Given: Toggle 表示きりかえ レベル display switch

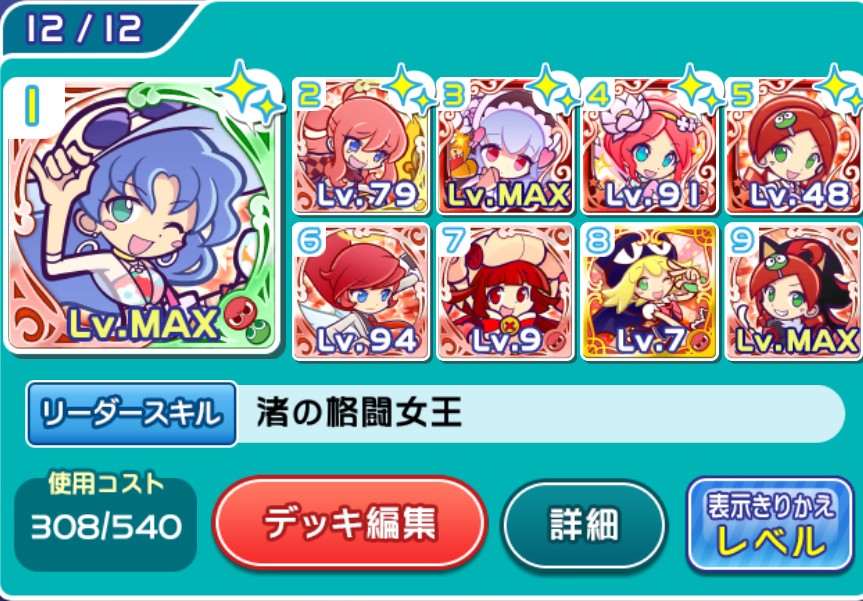Looking at the screenshot, I should [x=771, y=523].
